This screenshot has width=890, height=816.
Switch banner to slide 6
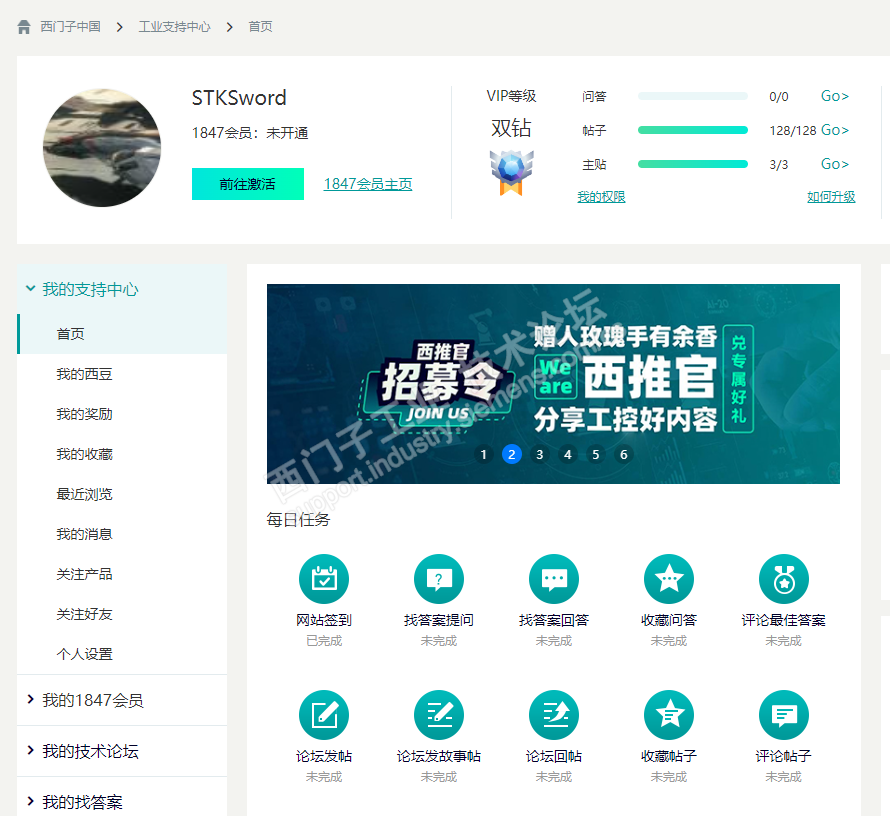coord(624,455)
